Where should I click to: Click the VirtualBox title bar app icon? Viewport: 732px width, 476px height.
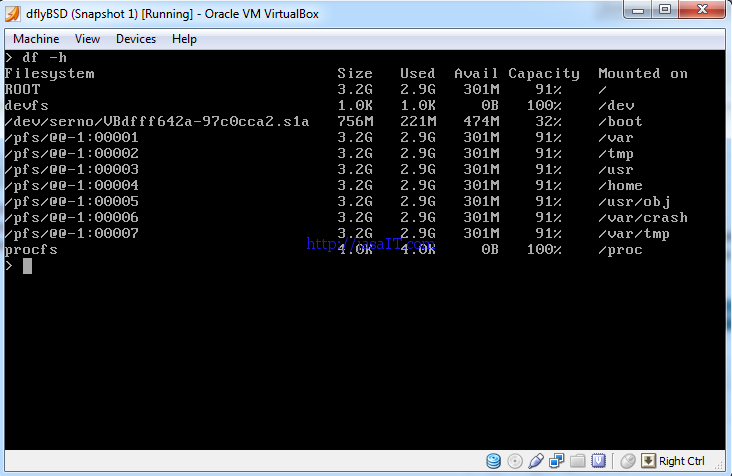pos(13,14)
